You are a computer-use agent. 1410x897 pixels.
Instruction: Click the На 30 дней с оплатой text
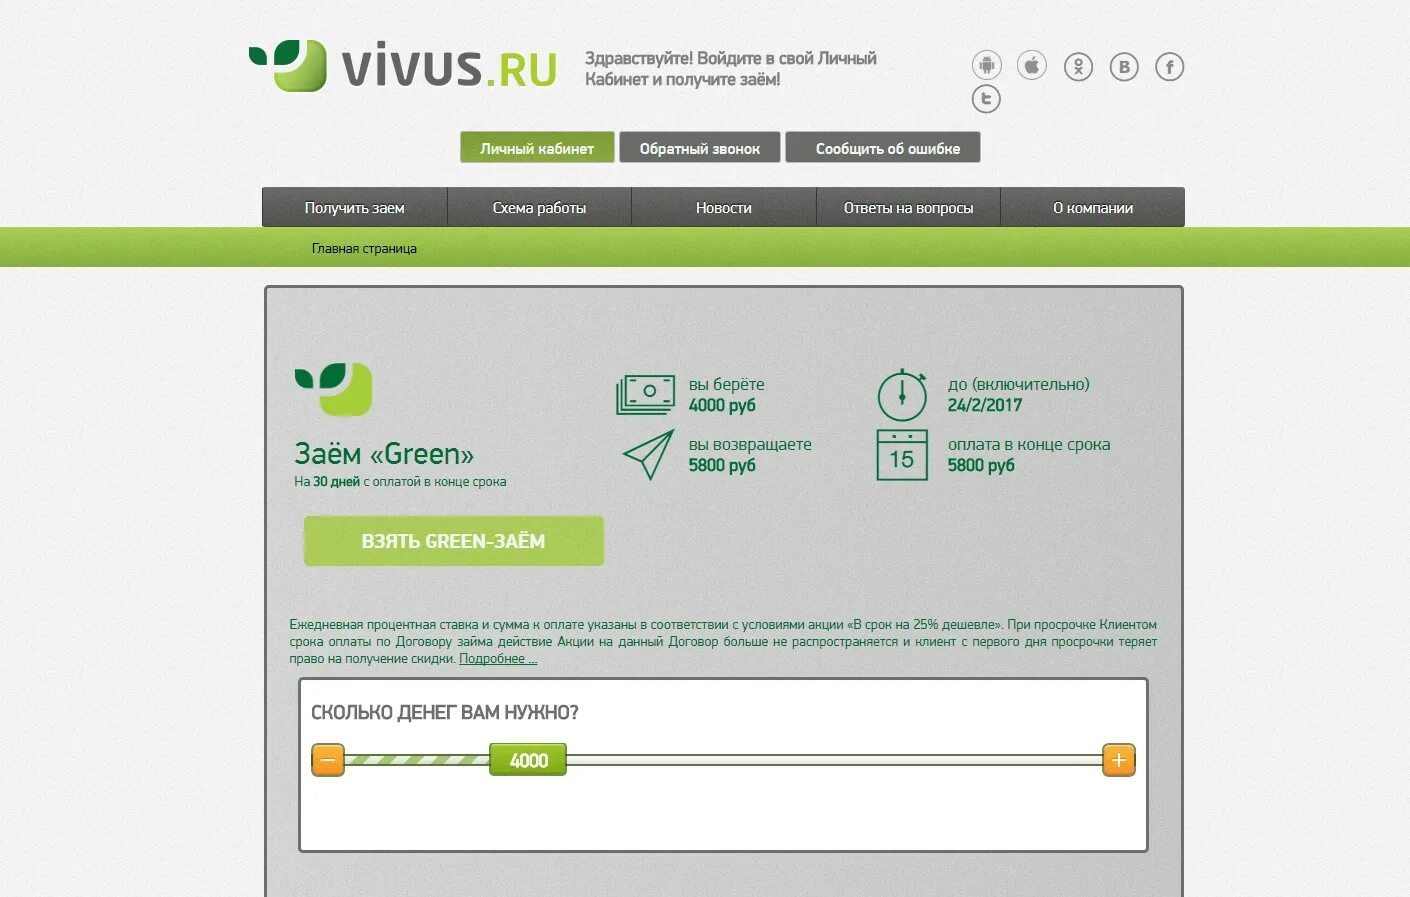[x=400, y=481]
